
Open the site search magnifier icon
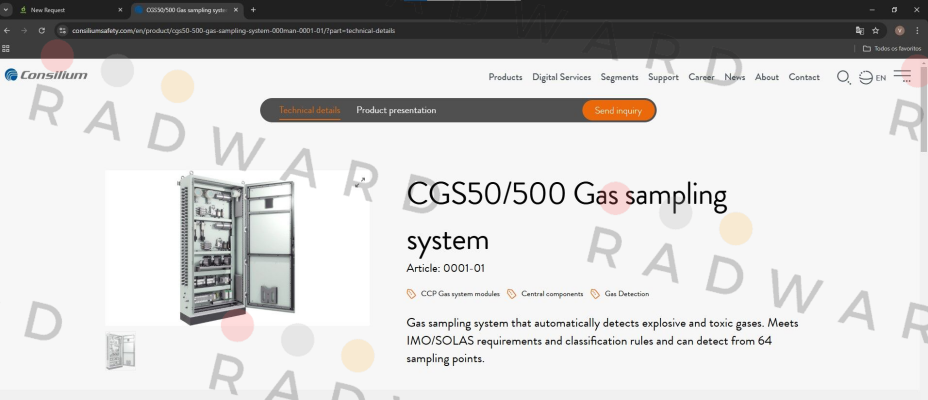pos(843,77)
